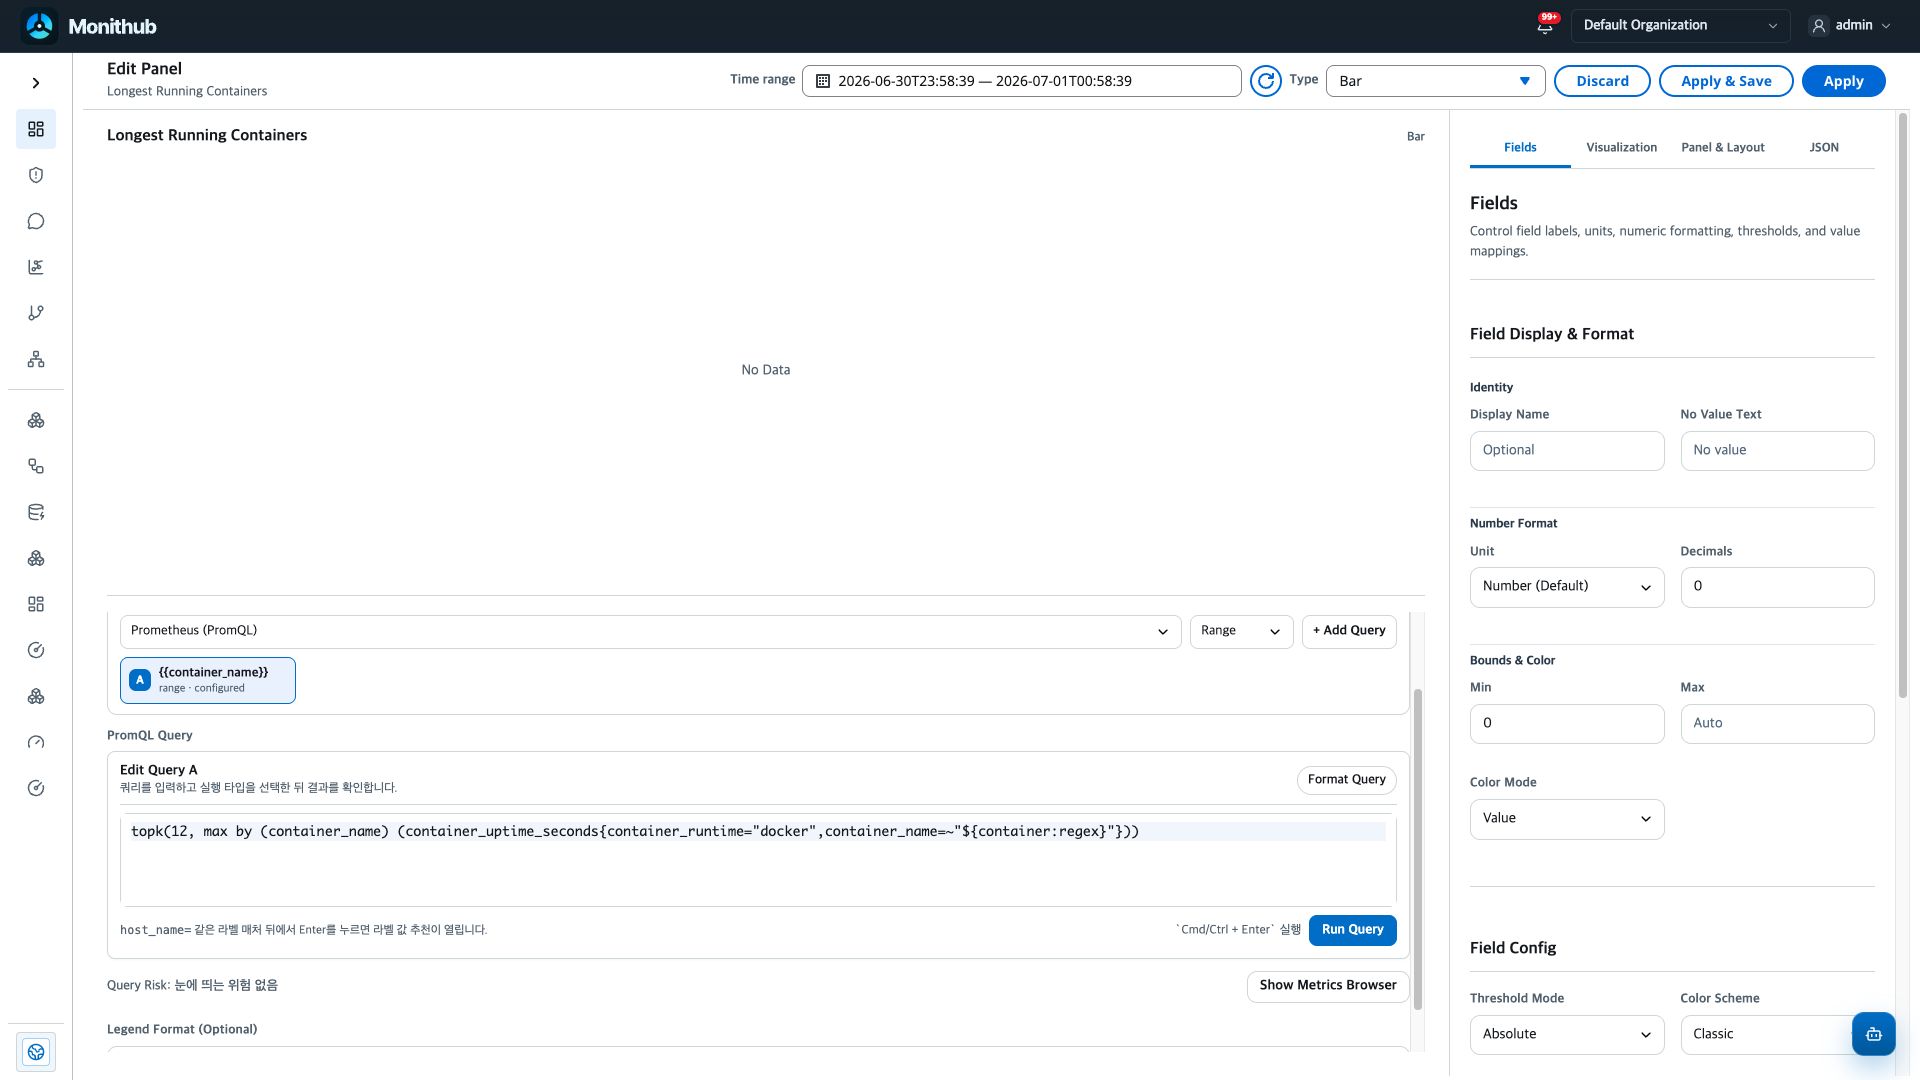The image size is (1920, 1080).
Task: Click the blue A badge of query A
Action: [140, 680]
